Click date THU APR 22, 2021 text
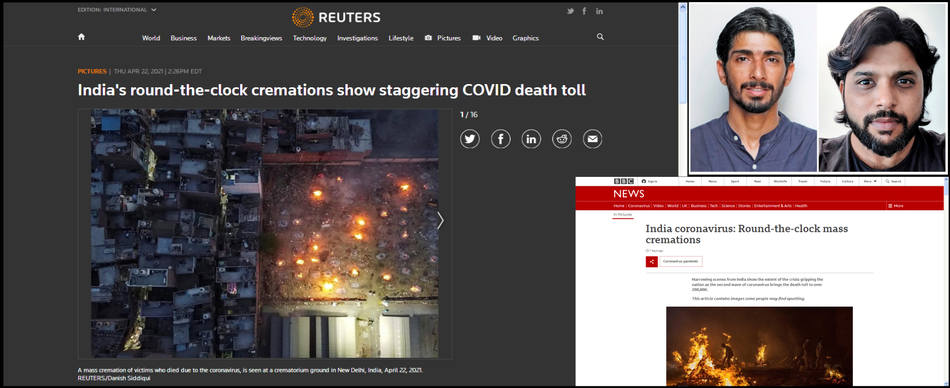This screenshot has width=950, height=388. click(x=139, y=72)
